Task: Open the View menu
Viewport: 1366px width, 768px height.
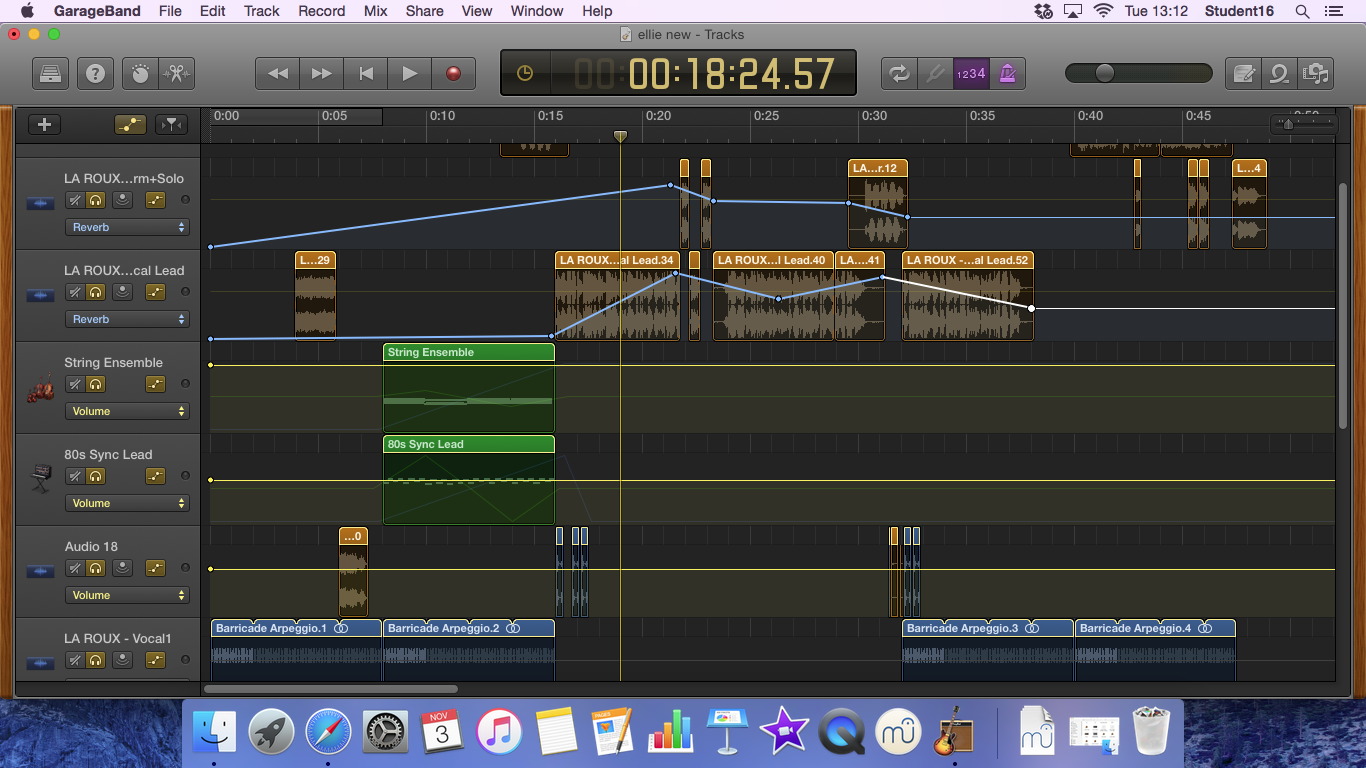Action: [x=477, y=11]
